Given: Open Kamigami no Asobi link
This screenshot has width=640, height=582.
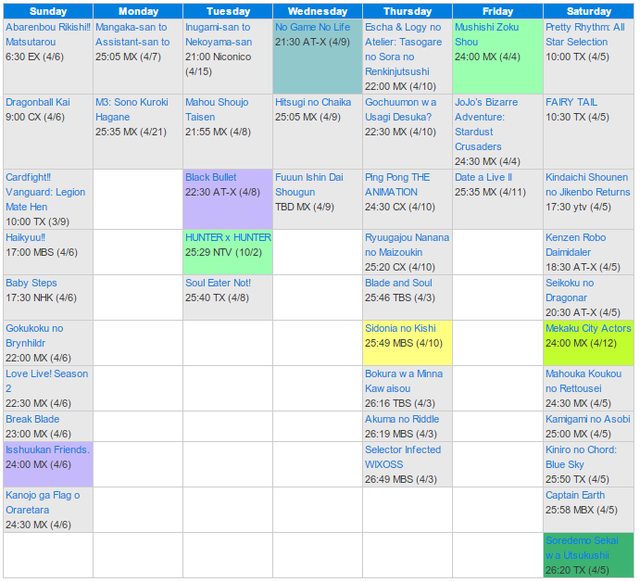Looking at the screenshot, I should 588,419.
